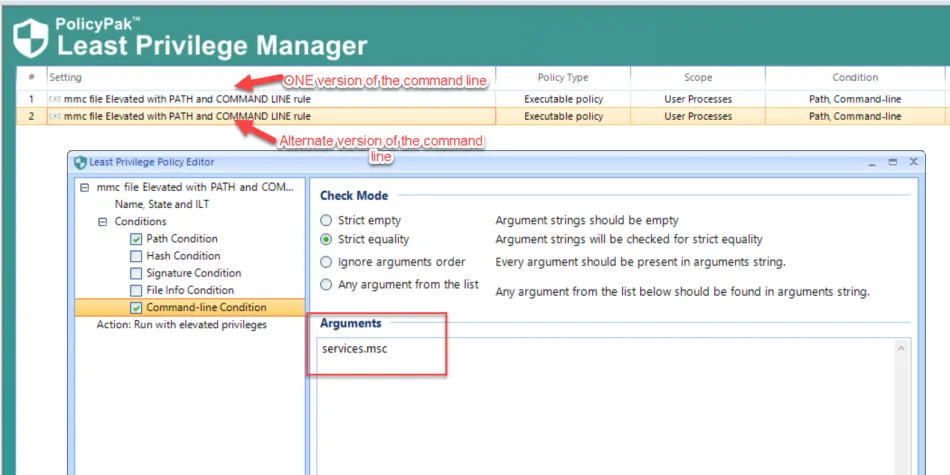Choose Ignore arguments order option
Screen dimensions: 950x475
tap(326, 262)
